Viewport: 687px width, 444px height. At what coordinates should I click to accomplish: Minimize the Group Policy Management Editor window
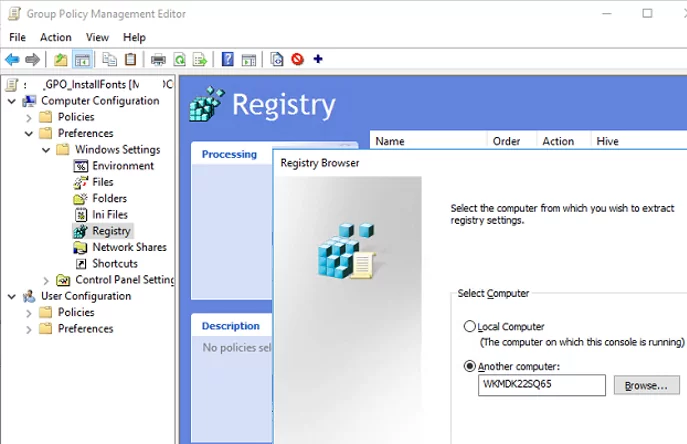607,14
